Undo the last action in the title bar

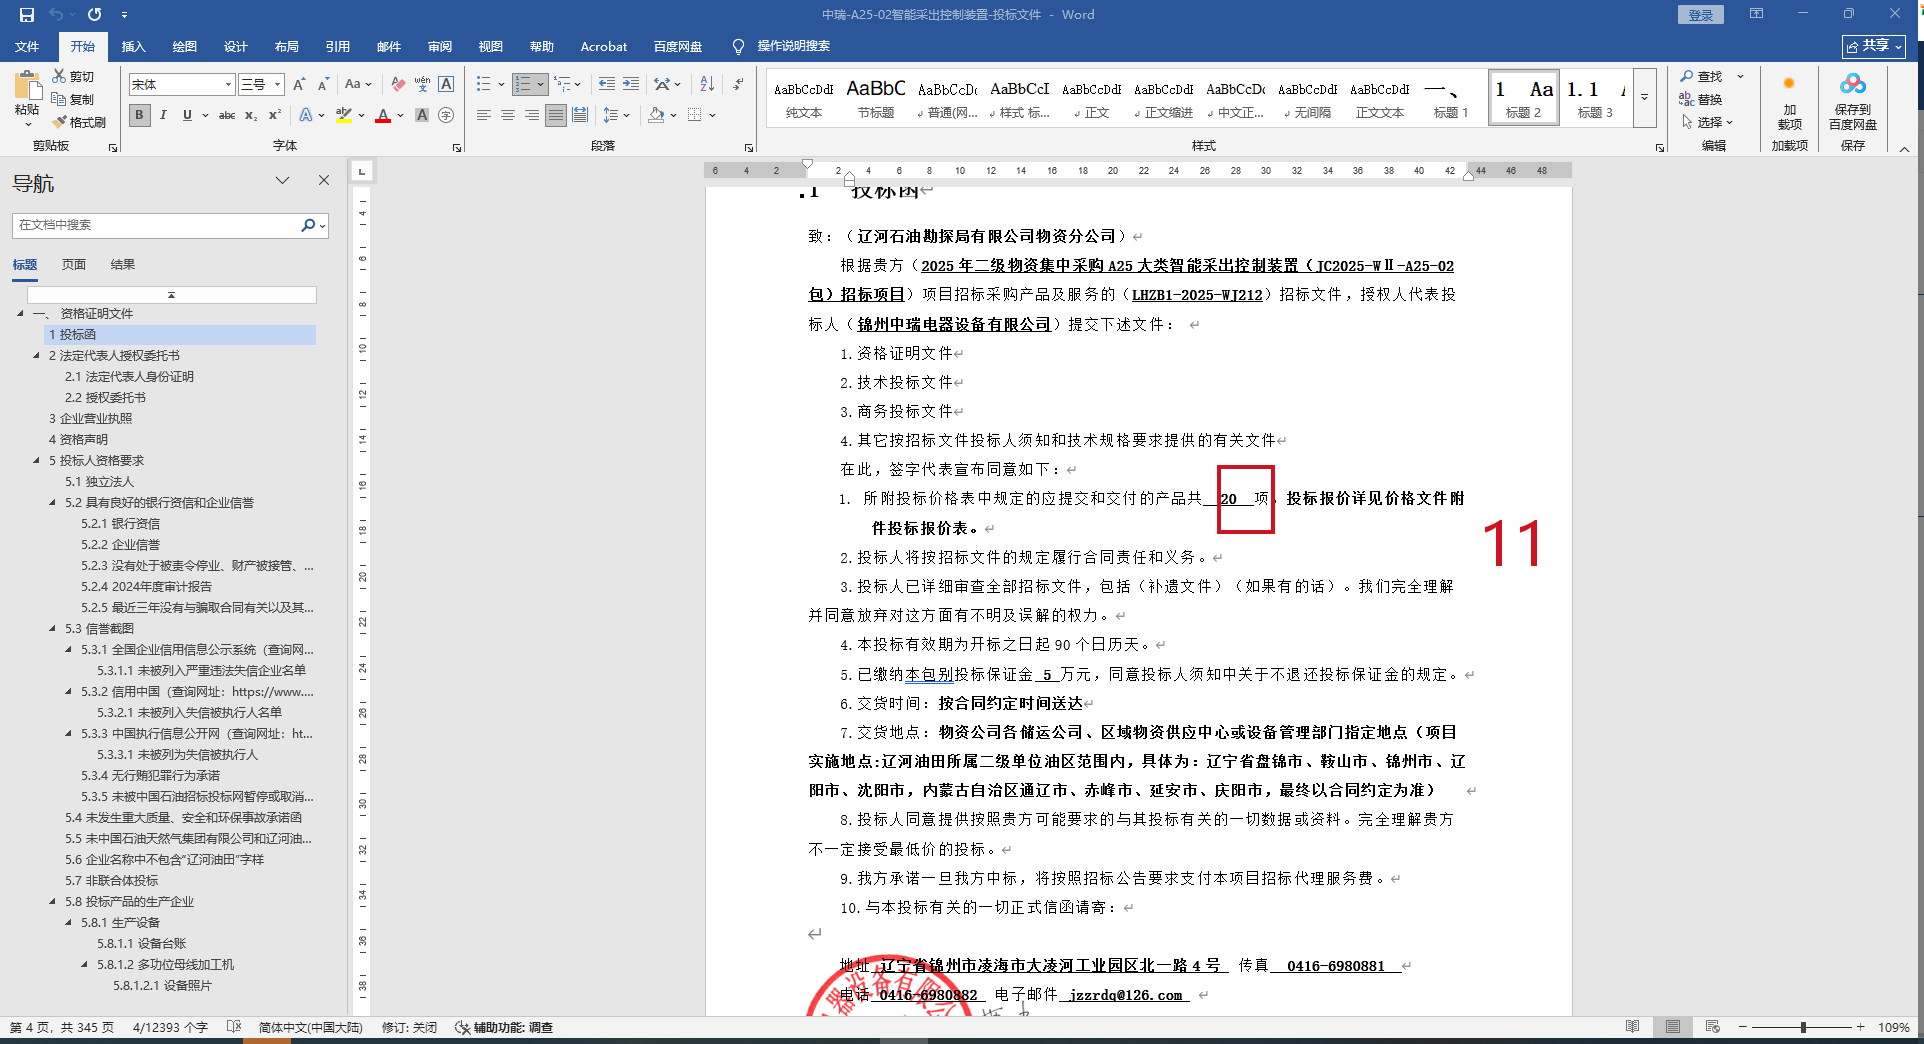tap(56, 15)
